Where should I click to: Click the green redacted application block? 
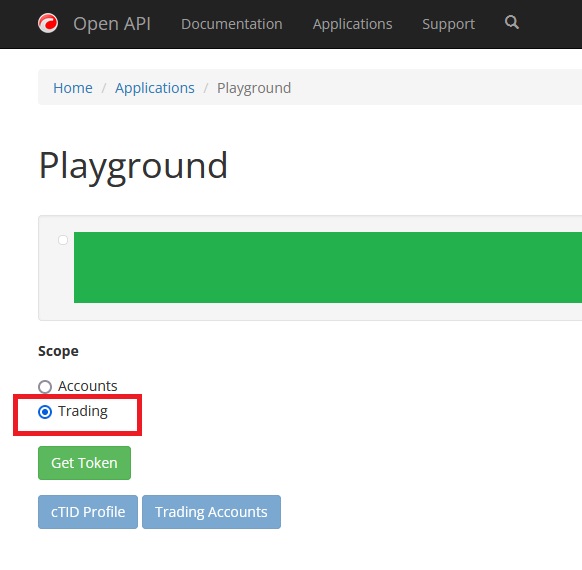point(328,267)
